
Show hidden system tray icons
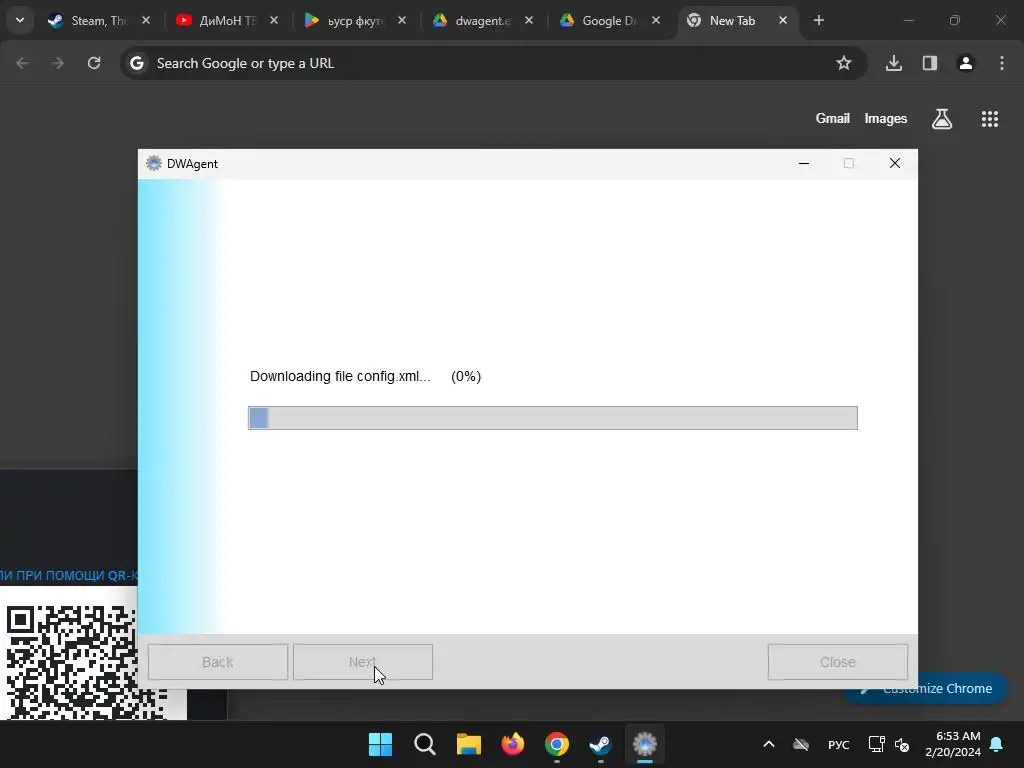coord(769,744)
